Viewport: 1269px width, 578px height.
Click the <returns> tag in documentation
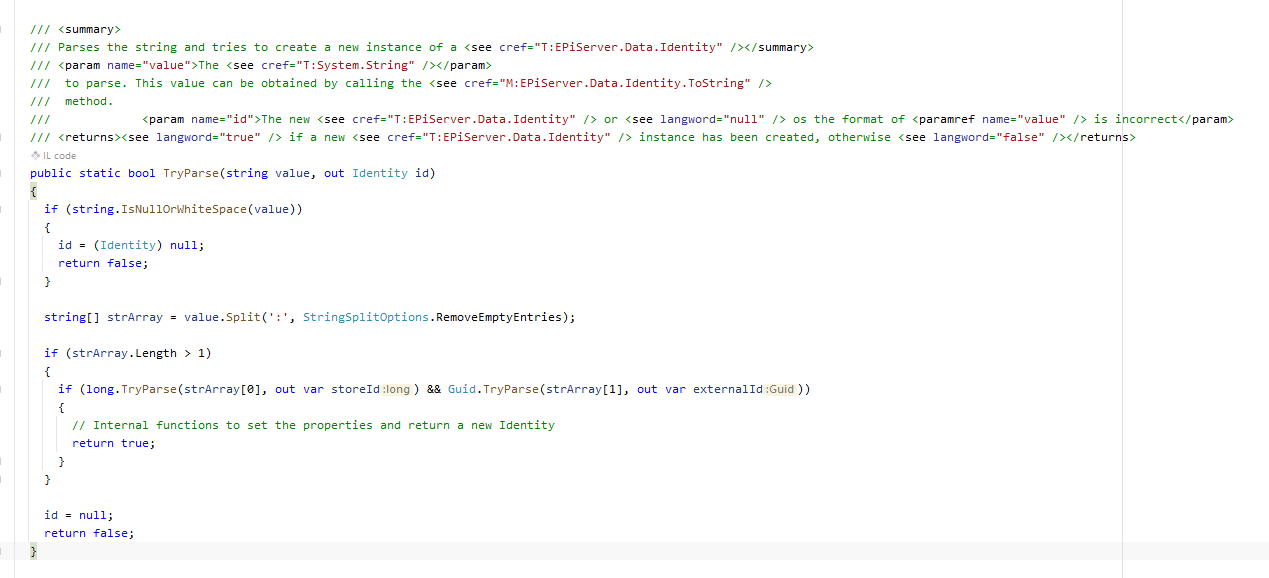point(90,137)
